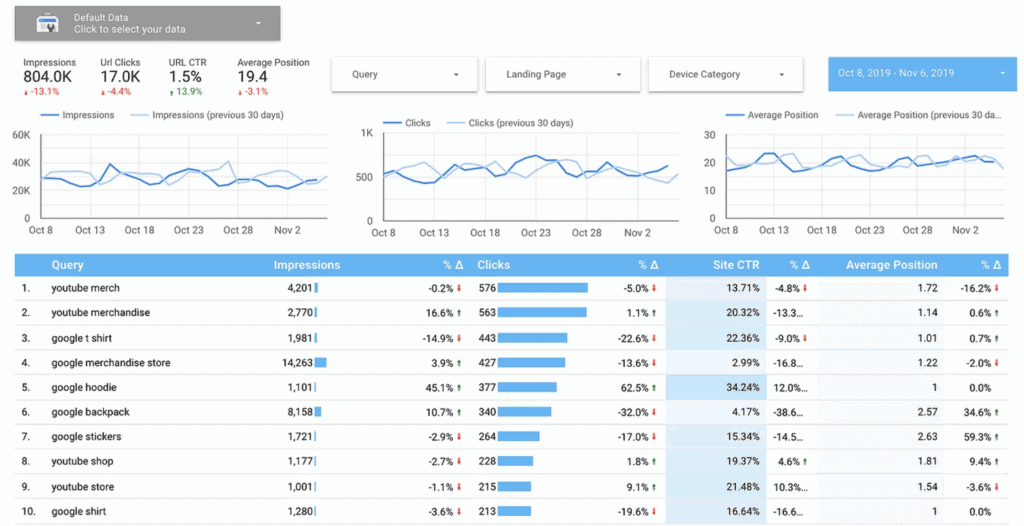Expand the Device Category filter dropdown

click(x=726, y=74)
